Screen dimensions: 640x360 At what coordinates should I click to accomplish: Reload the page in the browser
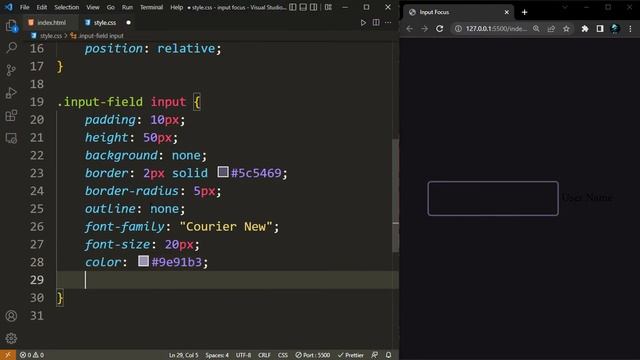click(x=440, y=29)
